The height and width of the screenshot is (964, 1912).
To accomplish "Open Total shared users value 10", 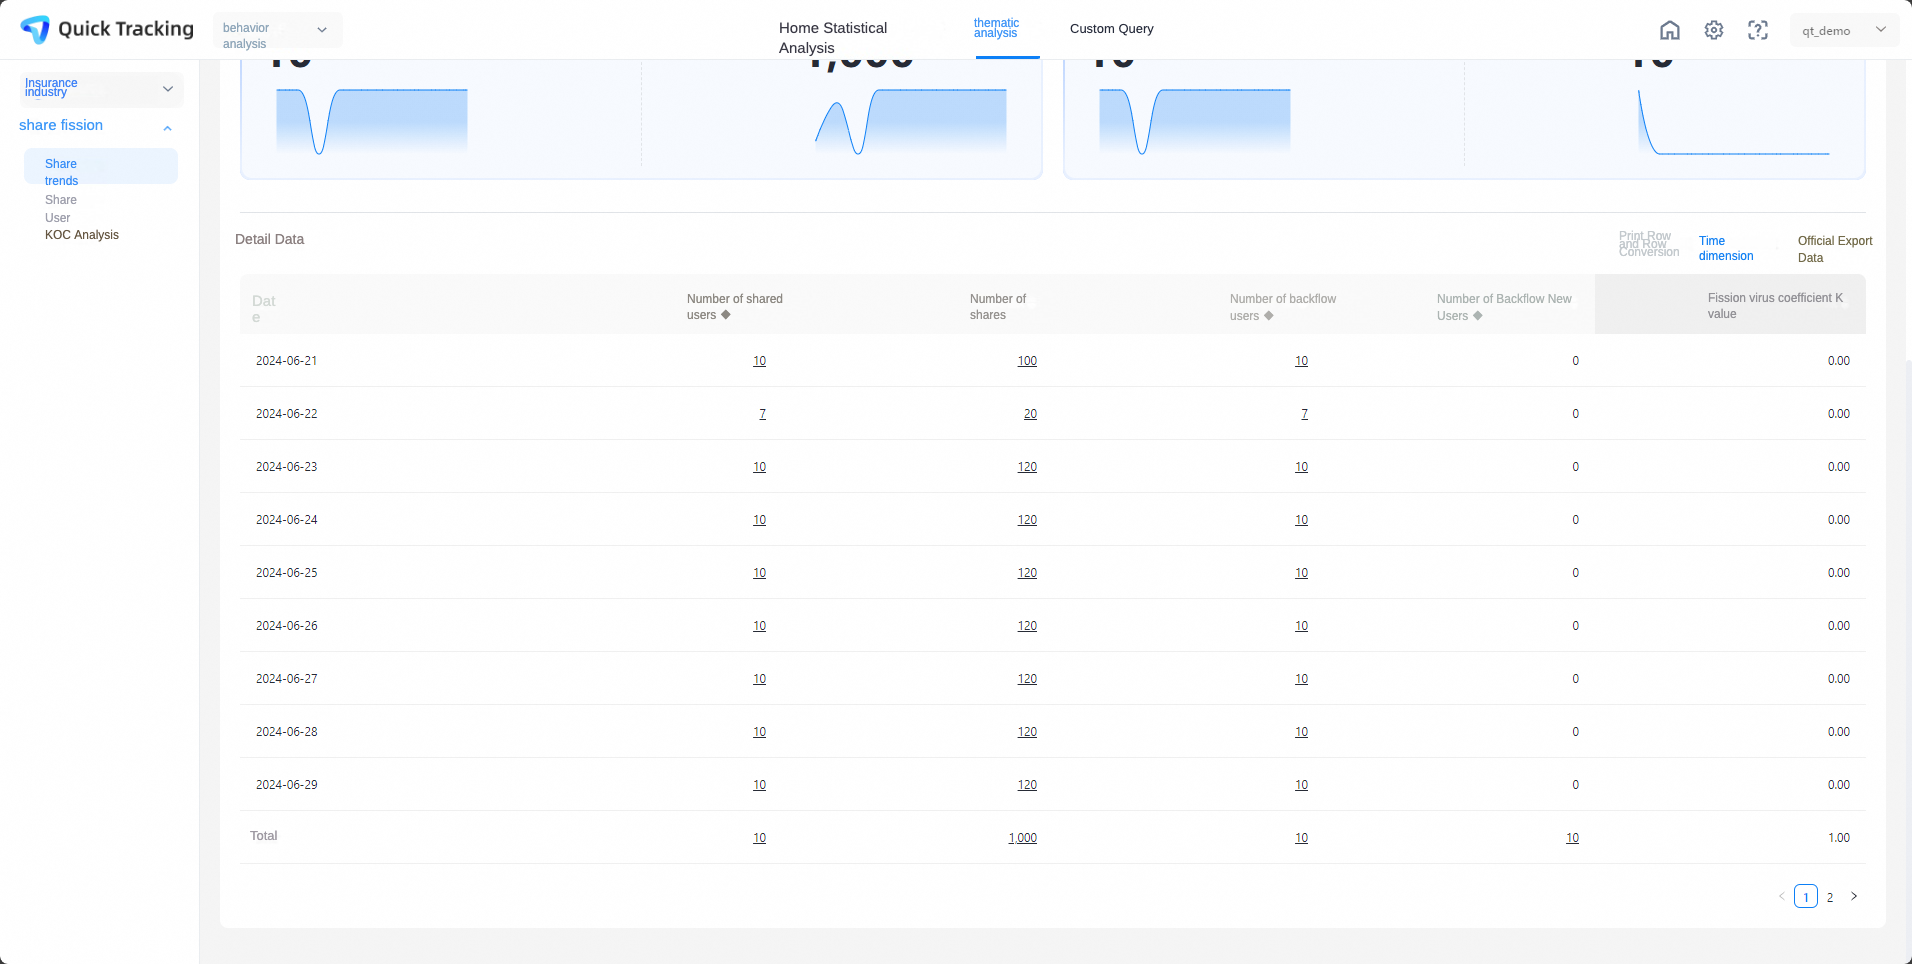I will pos(760,838).
